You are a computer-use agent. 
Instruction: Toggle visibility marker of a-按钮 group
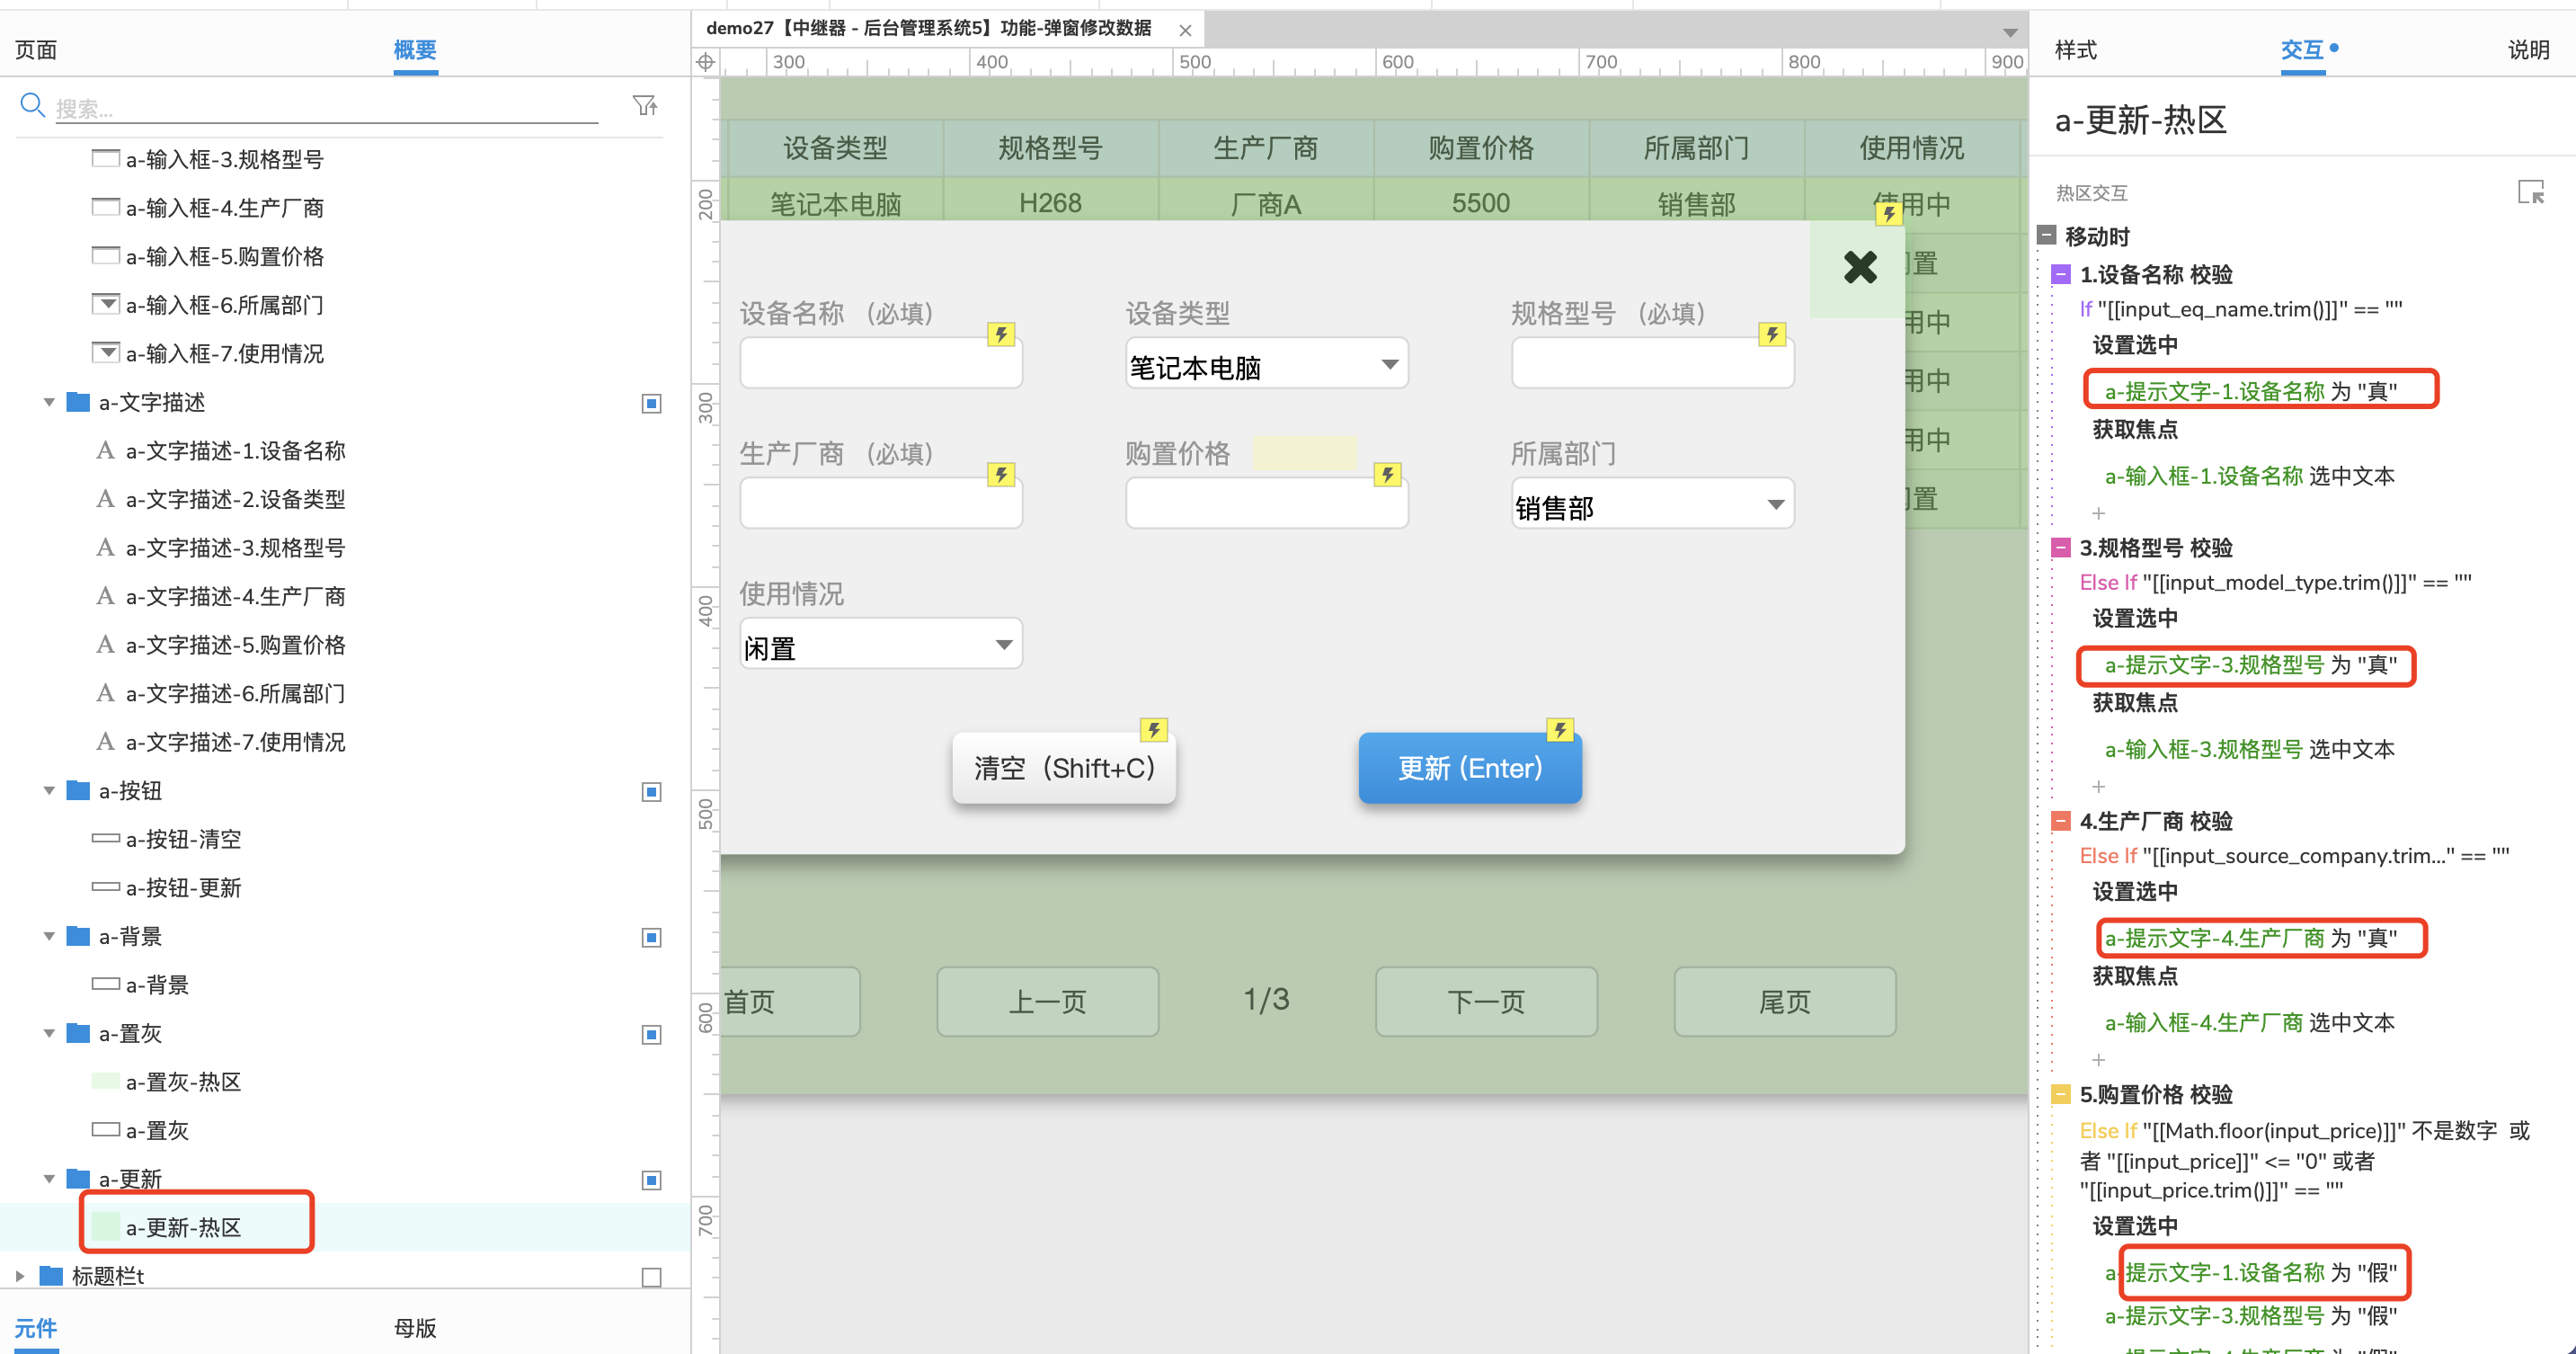651,792
